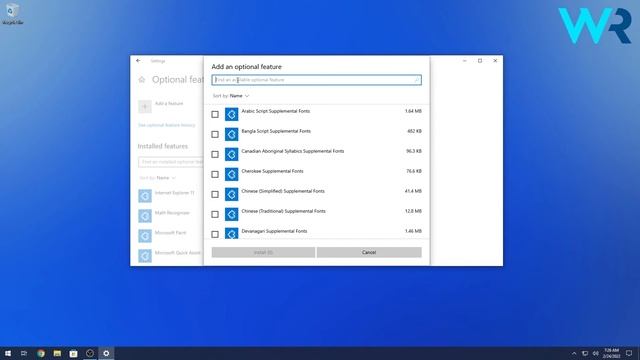The image size is (640, 360).
Task: Click the Cherokee Supplemental Fonts feature icon
Action: (x=231, y=174)
